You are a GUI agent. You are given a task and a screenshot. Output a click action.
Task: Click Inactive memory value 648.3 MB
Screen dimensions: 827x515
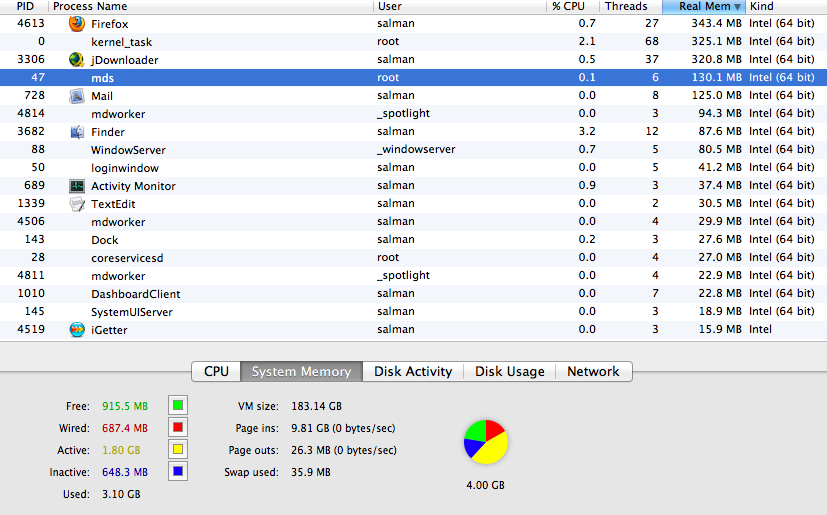point(125,472)
